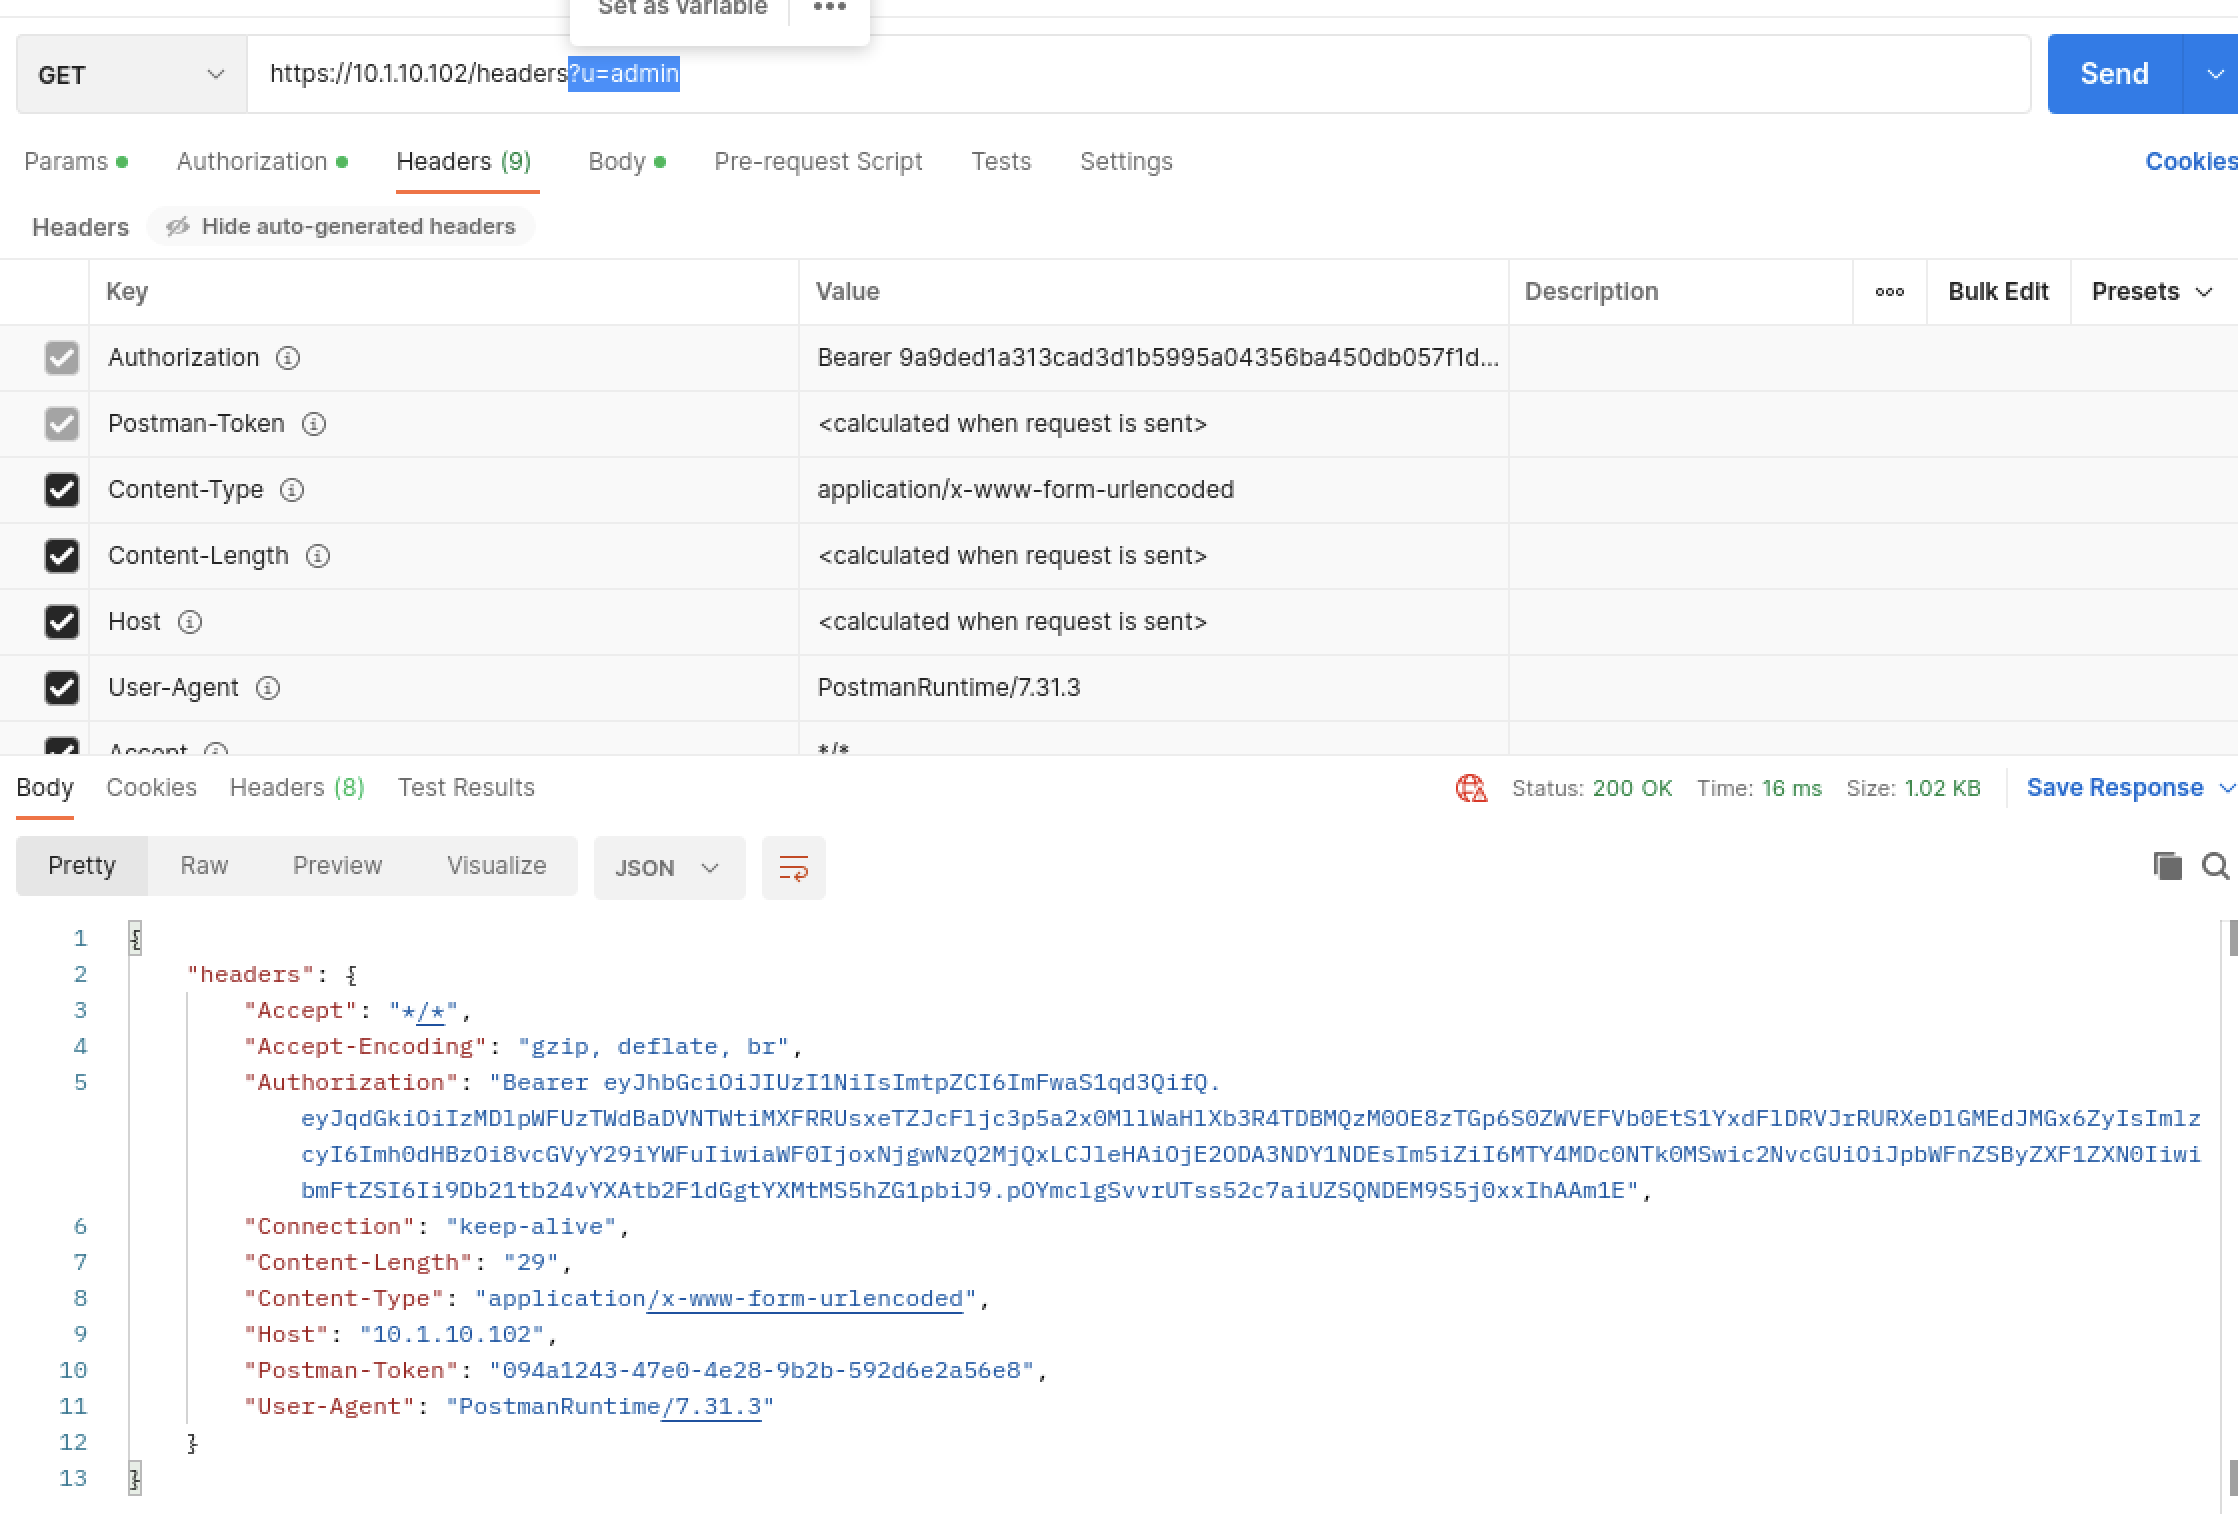Screen dimensions: 2238x1514
Task: Open JSON format dropdown
Action: coord(669,868)
